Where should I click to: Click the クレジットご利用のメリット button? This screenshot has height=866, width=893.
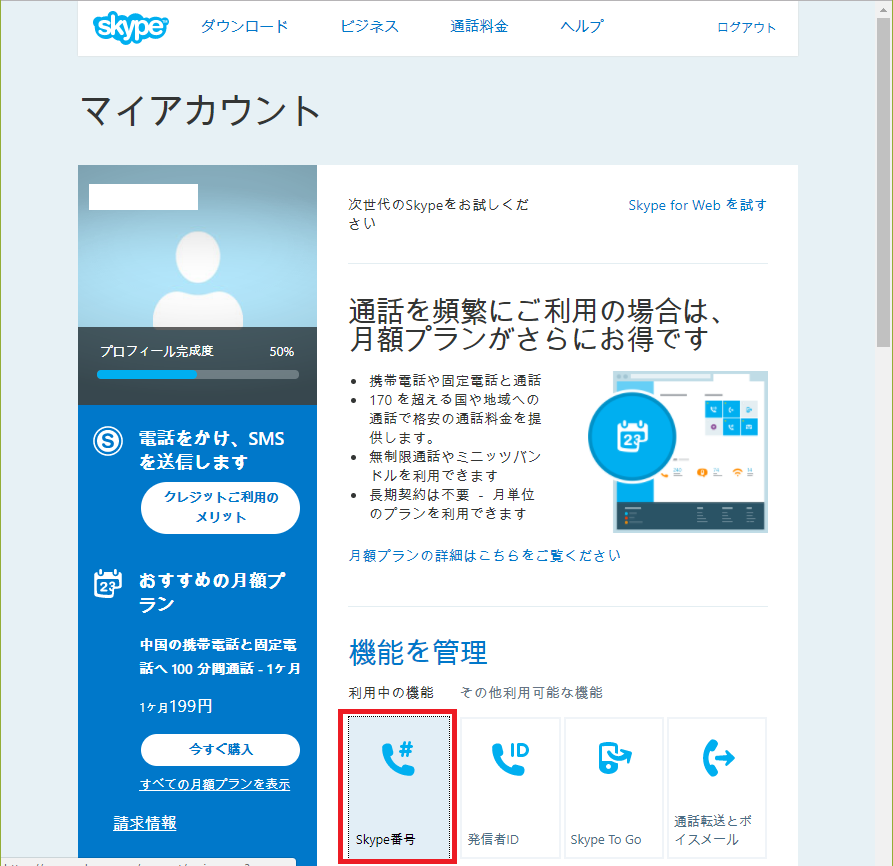tap(220, 508)
